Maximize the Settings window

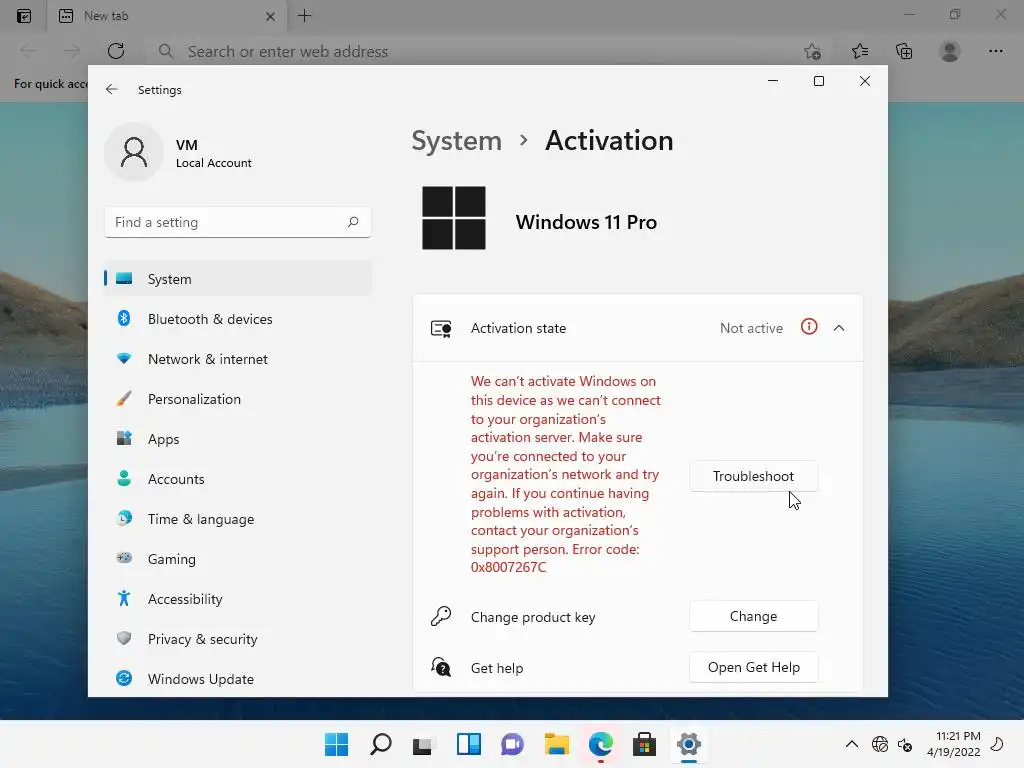click(x=819, y=81)
